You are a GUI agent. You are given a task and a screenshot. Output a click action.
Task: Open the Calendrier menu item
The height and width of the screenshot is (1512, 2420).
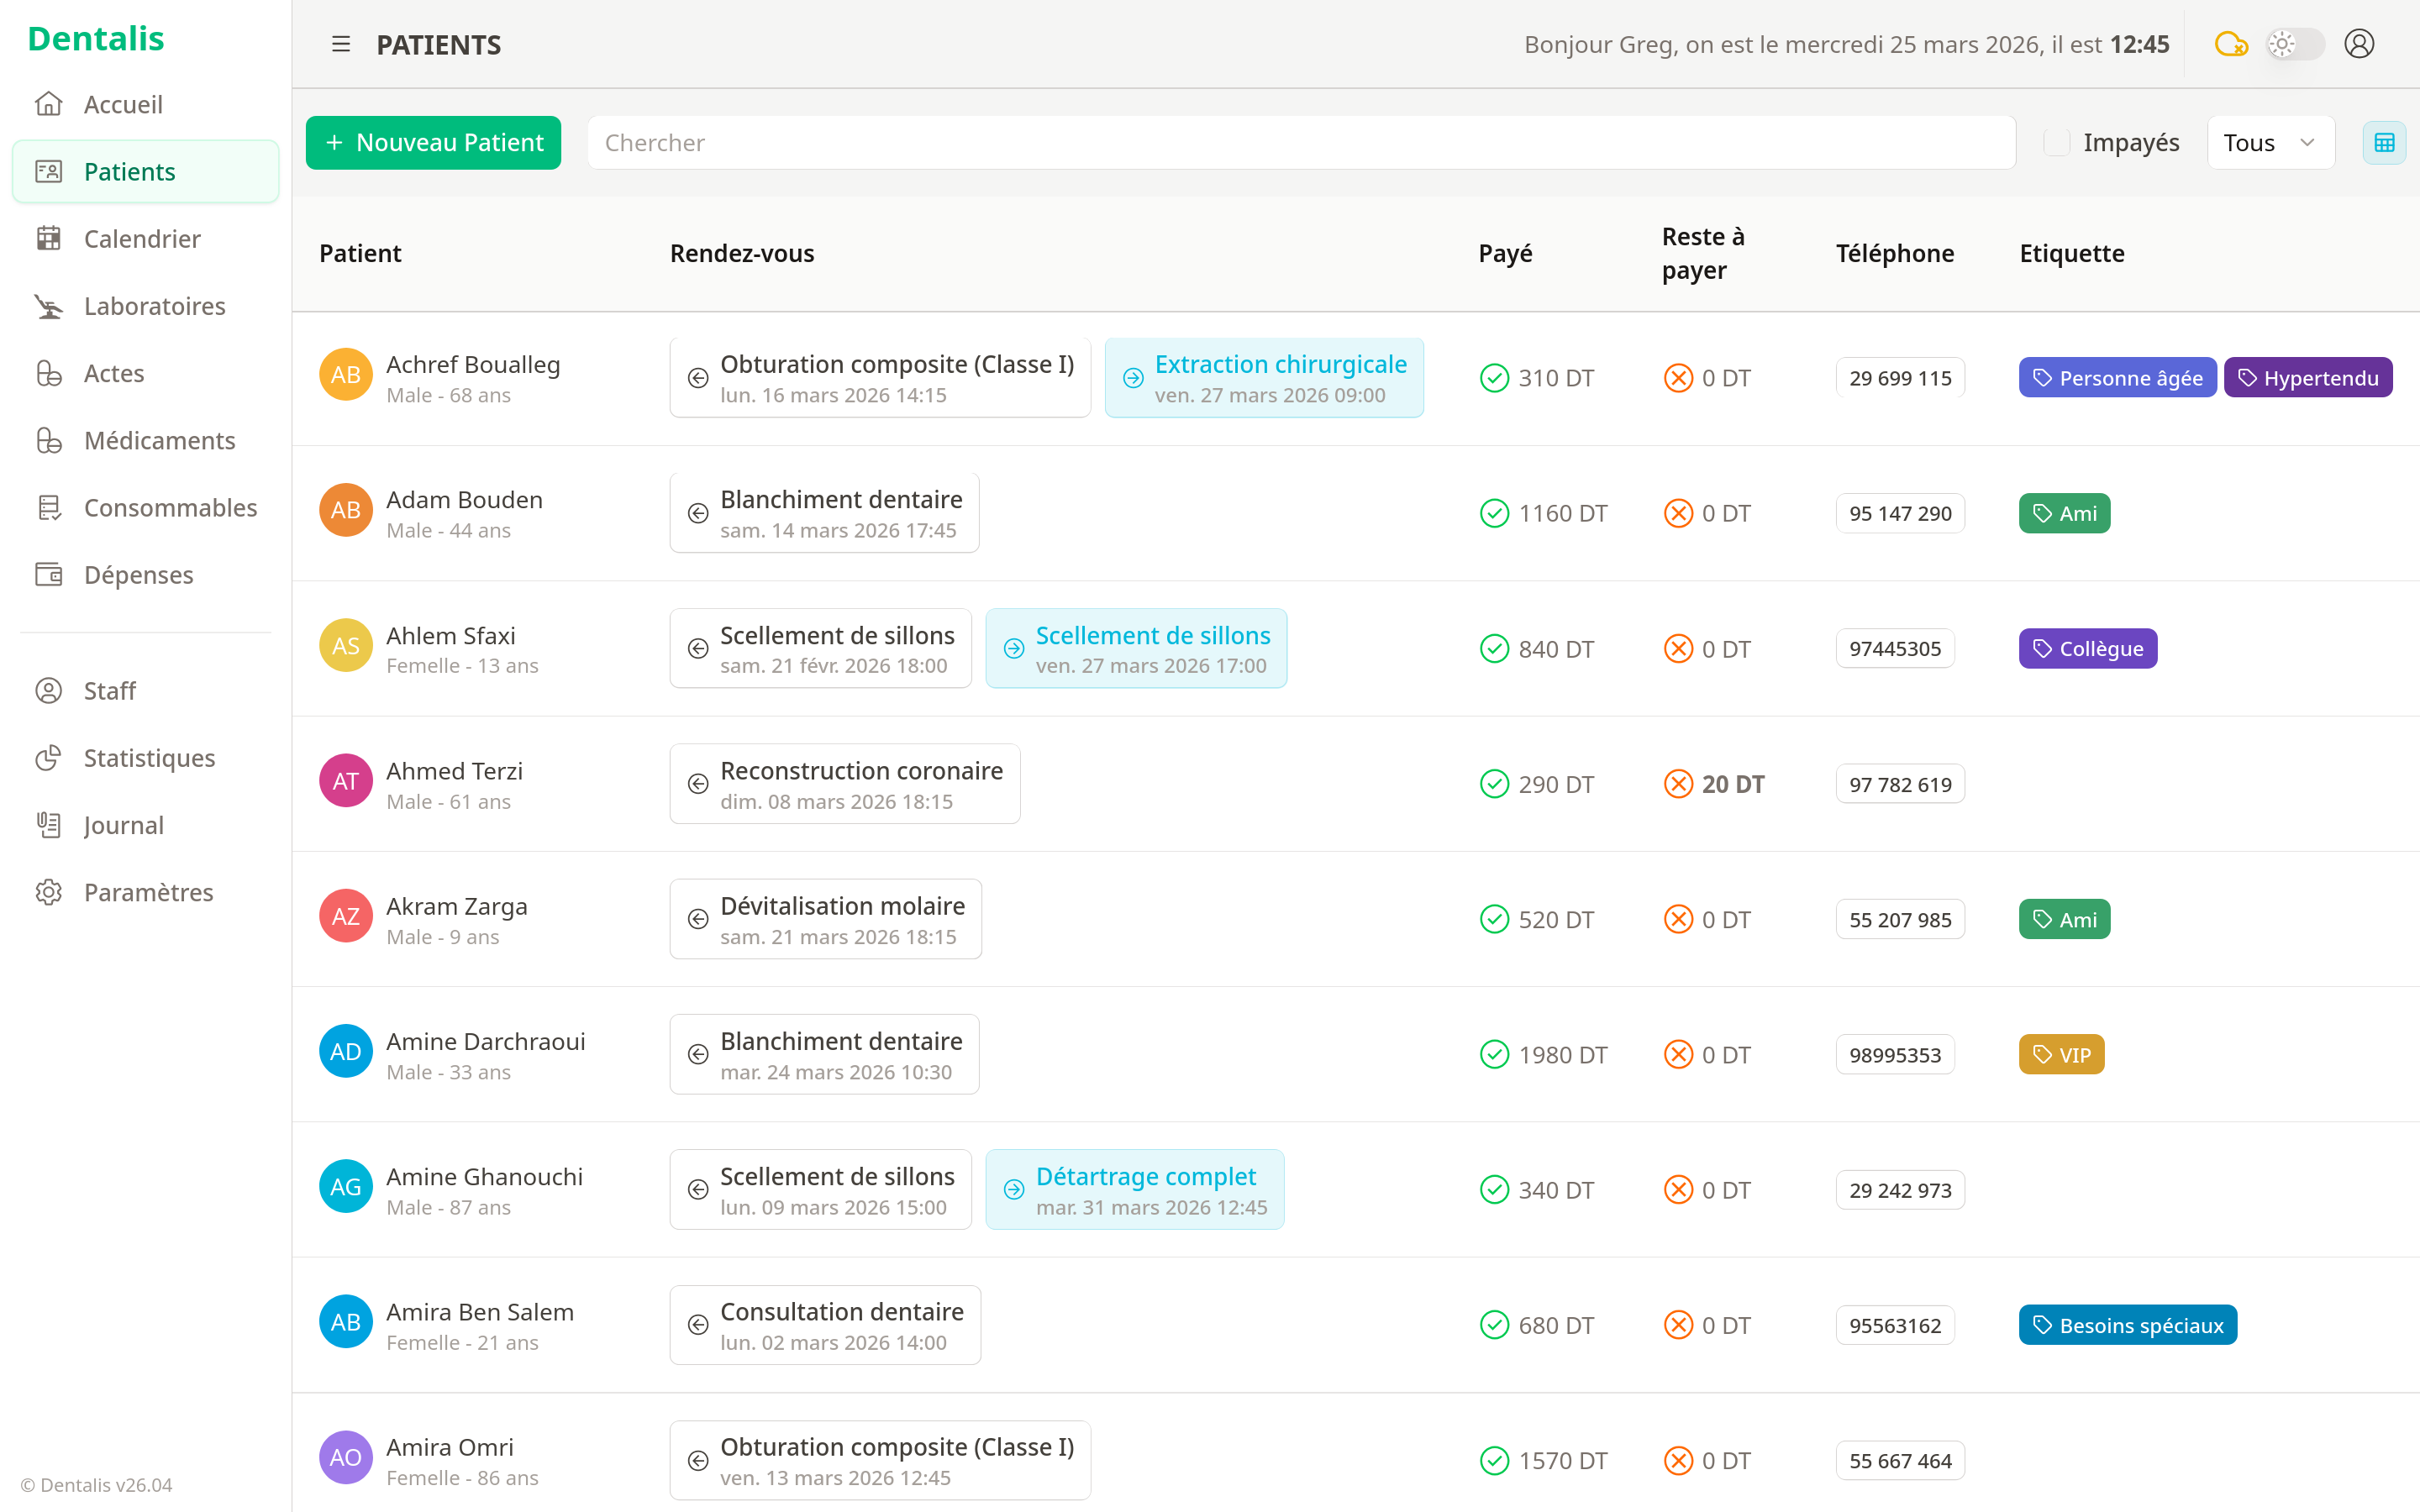click(142, 239)
